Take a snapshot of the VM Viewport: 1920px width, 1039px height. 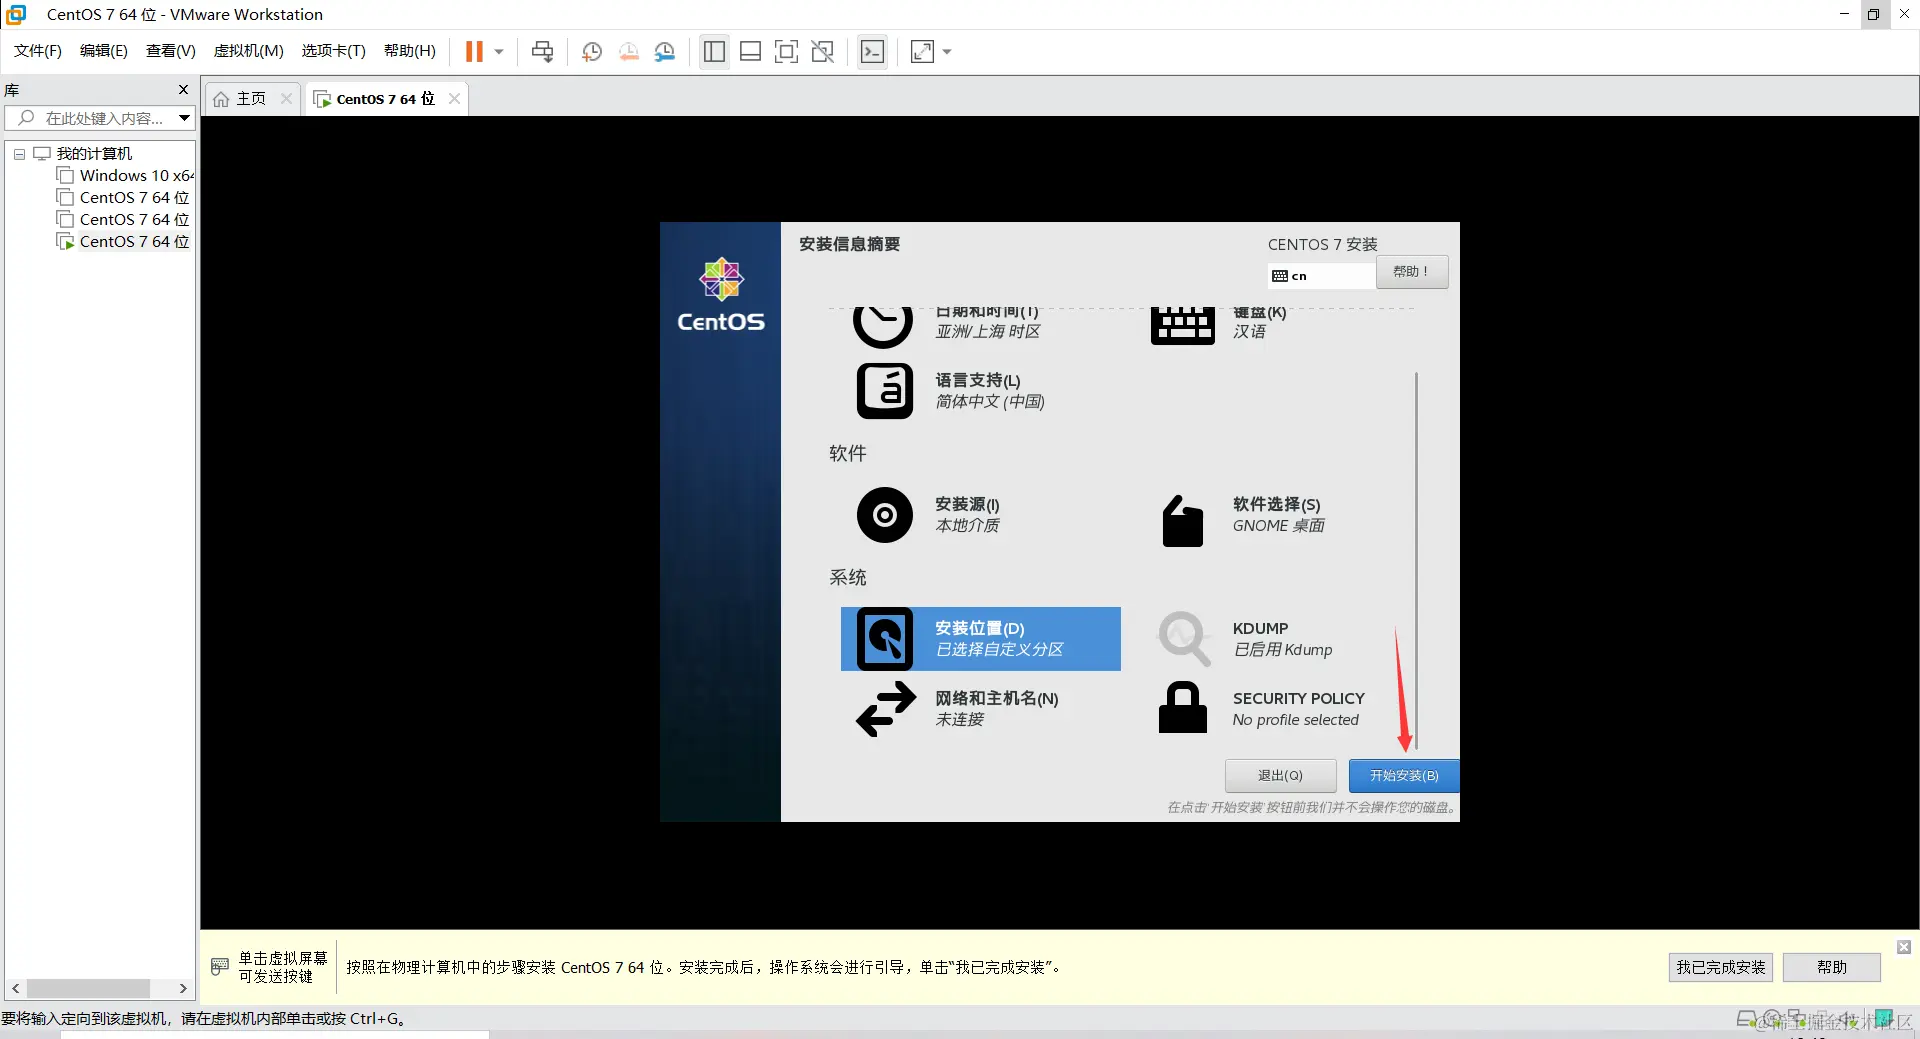click(x=592, y=52)
